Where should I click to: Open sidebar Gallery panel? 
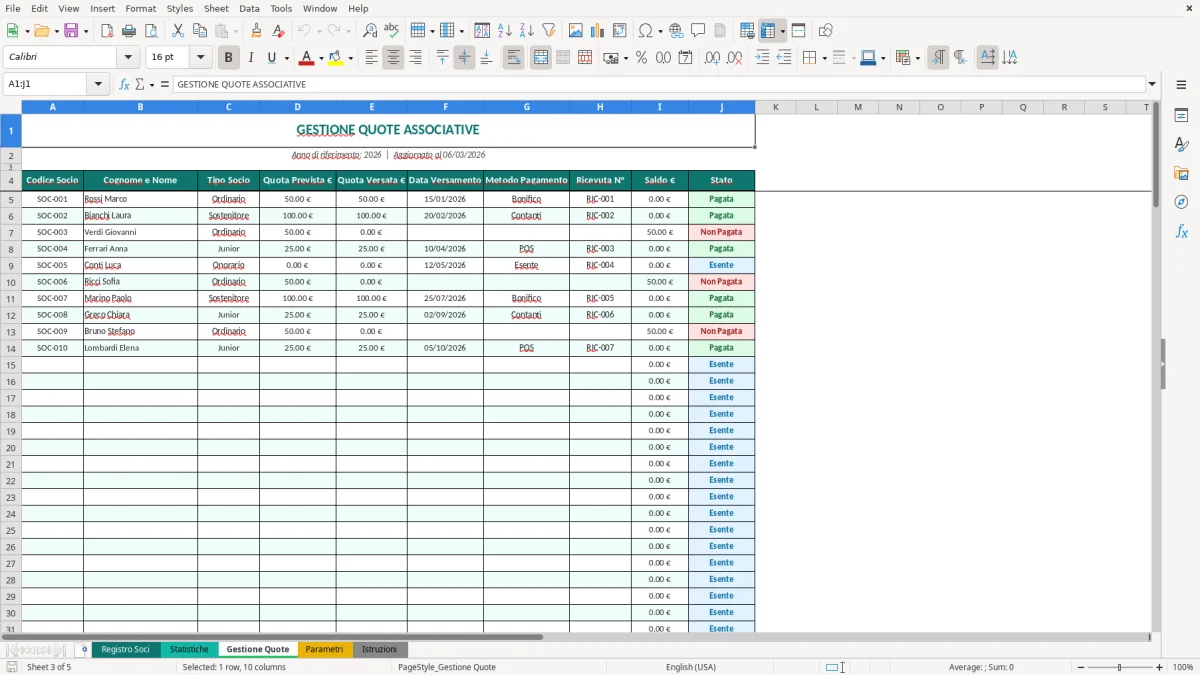[x=1181, y=173]
